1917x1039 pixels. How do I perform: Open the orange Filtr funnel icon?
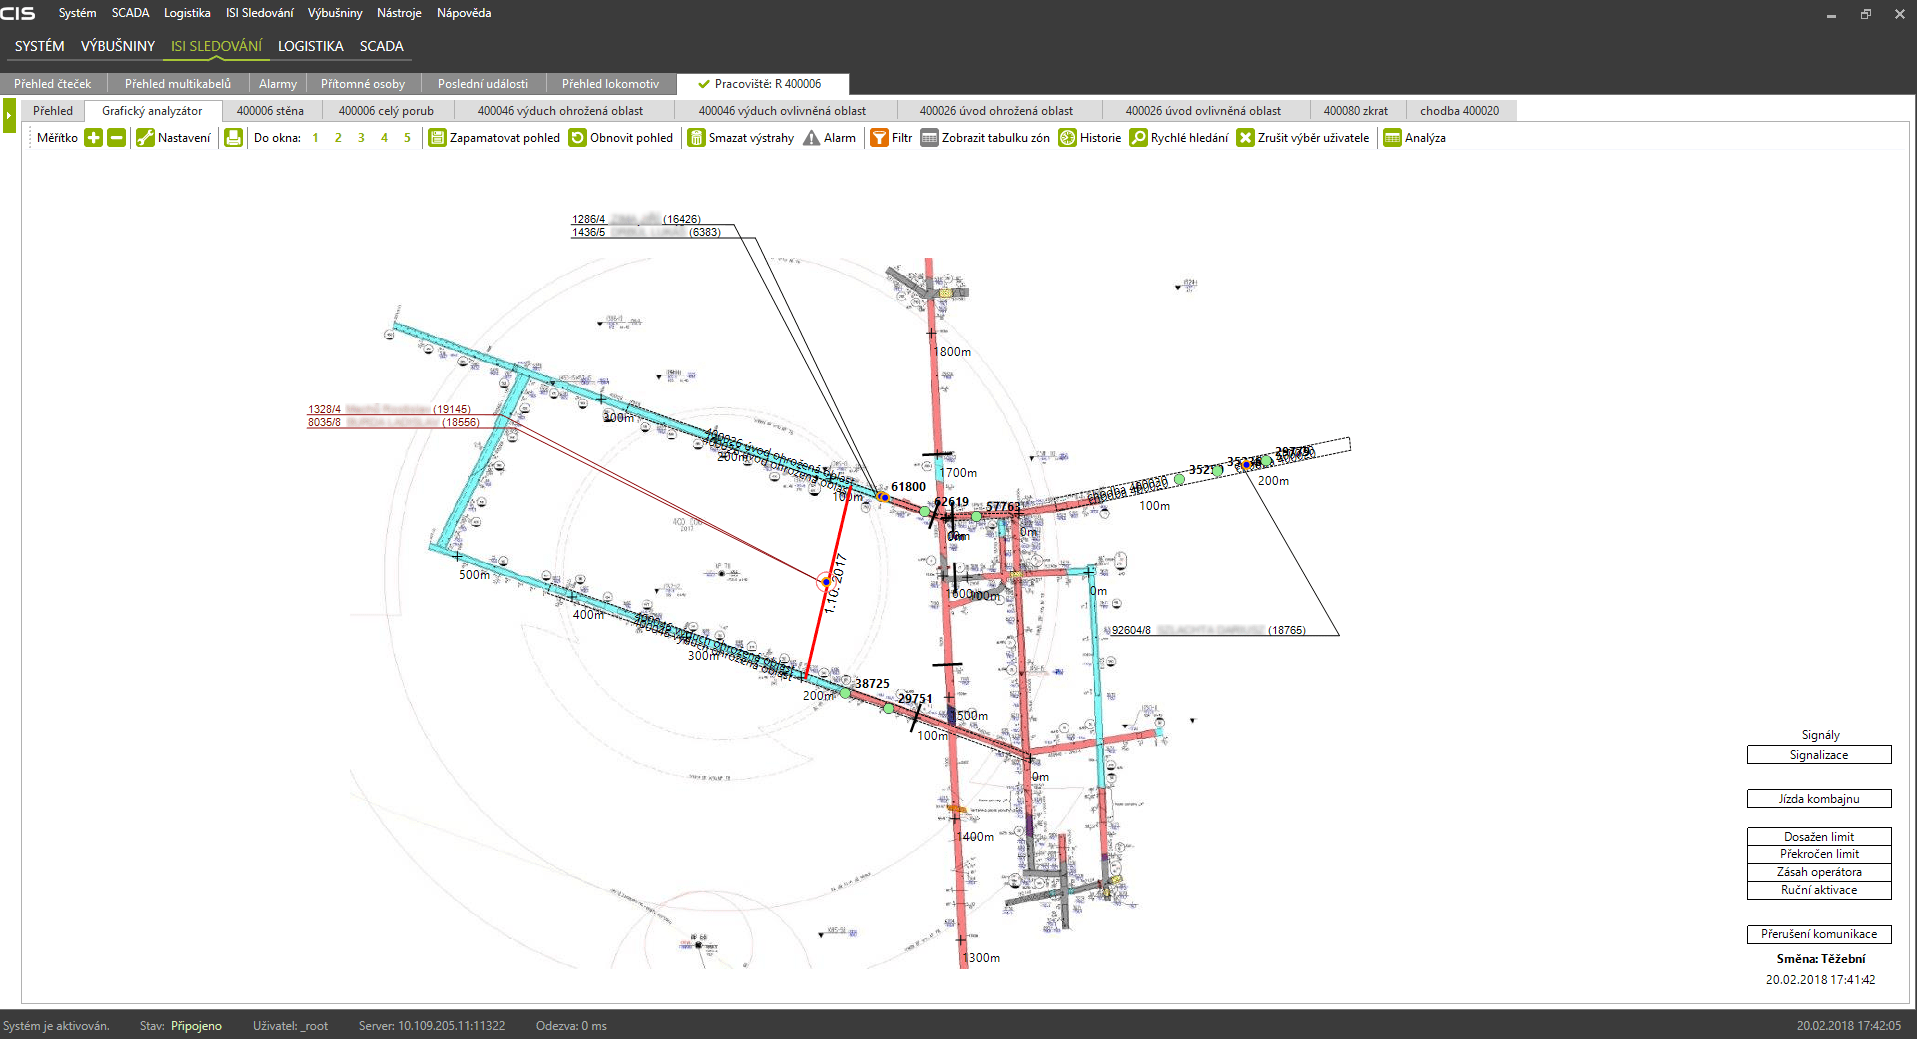879,138
